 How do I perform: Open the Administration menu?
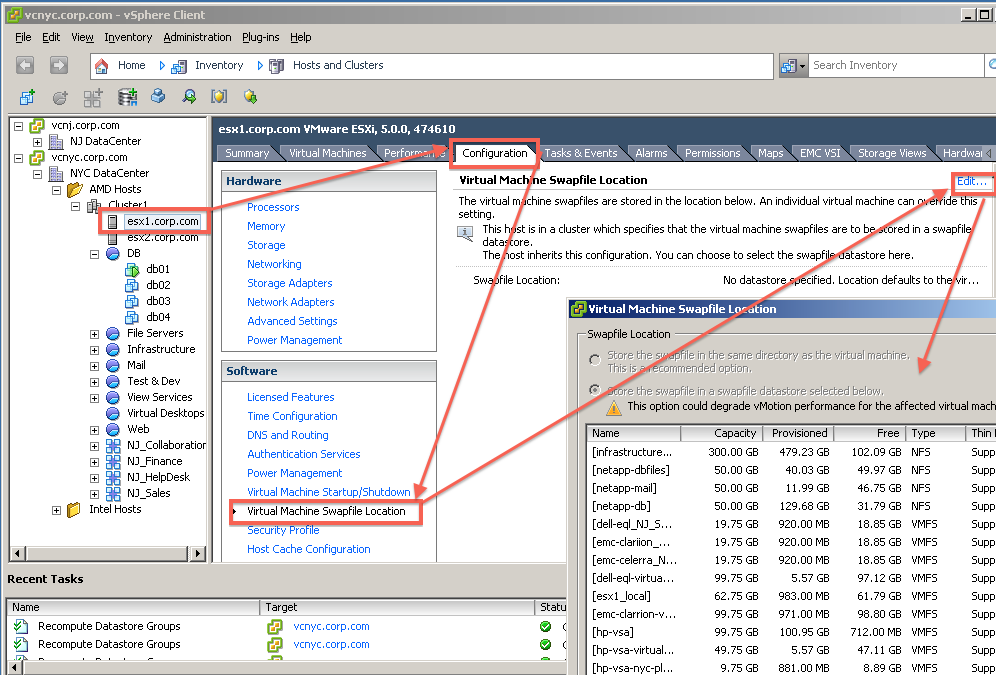point(198,37)
